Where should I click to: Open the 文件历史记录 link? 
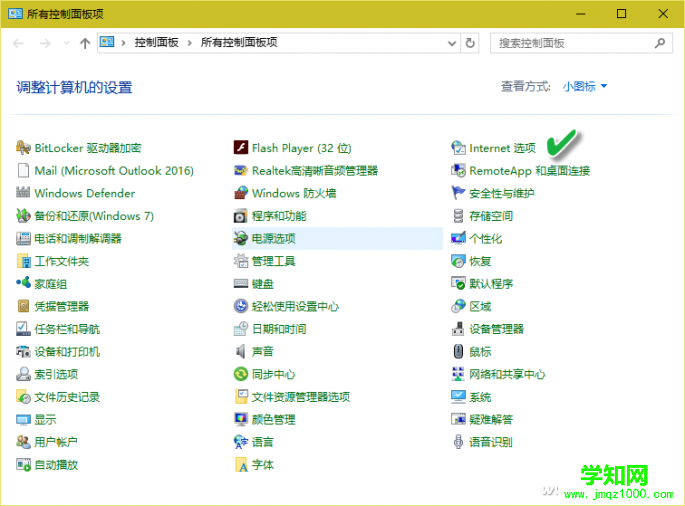coord(67,397)
